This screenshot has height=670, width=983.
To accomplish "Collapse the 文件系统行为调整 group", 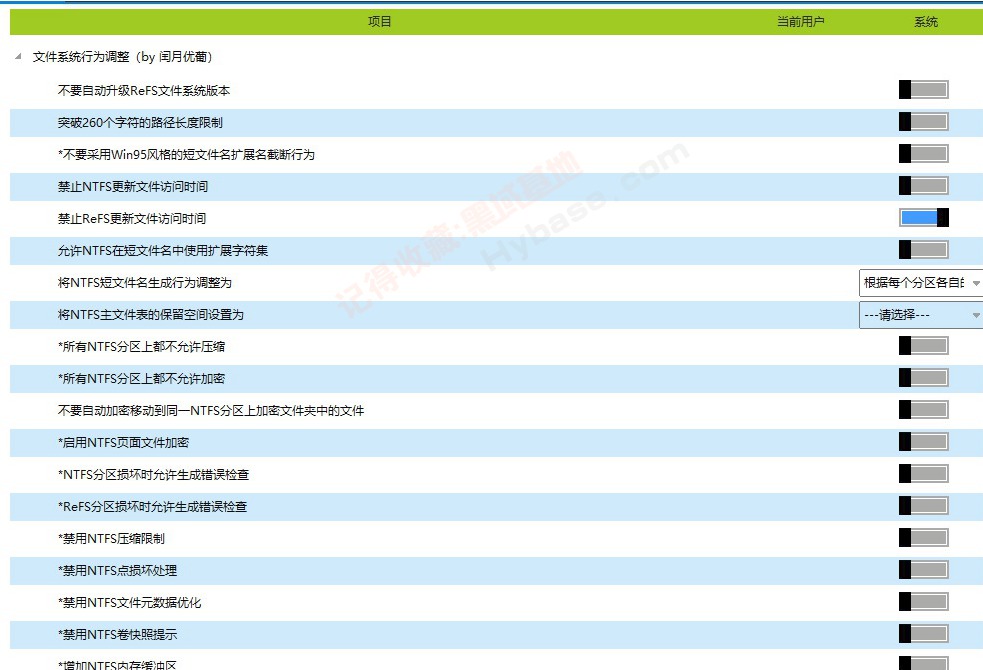I will (18, 56).
